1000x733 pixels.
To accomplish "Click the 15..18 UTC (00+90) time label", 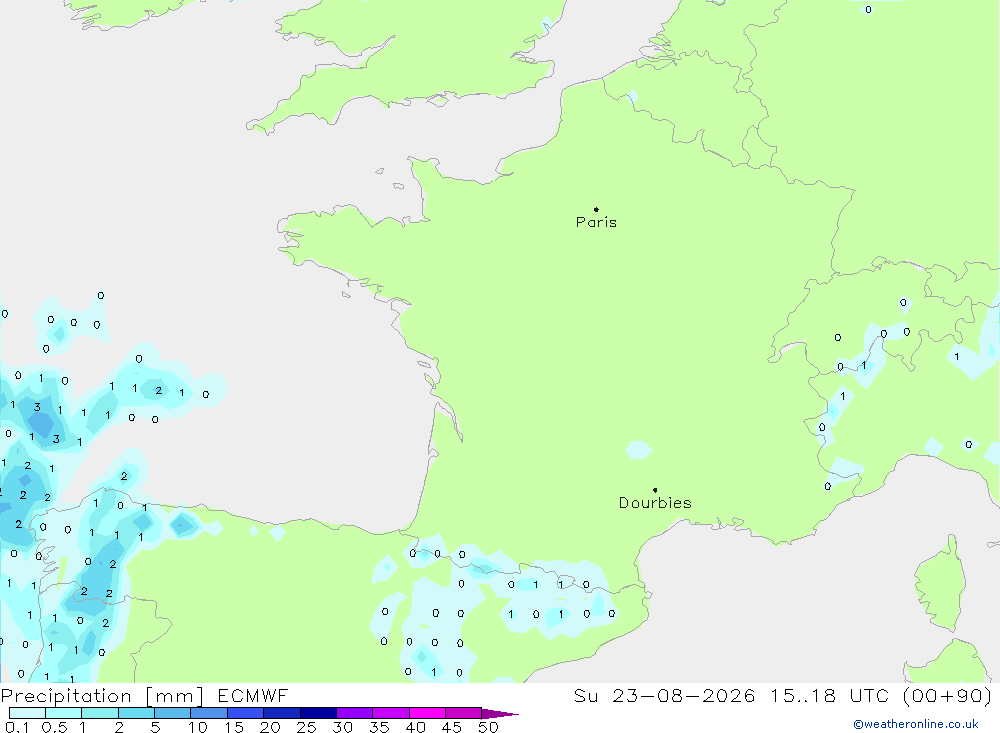I will pyautogui.click(x=881, y=695).
